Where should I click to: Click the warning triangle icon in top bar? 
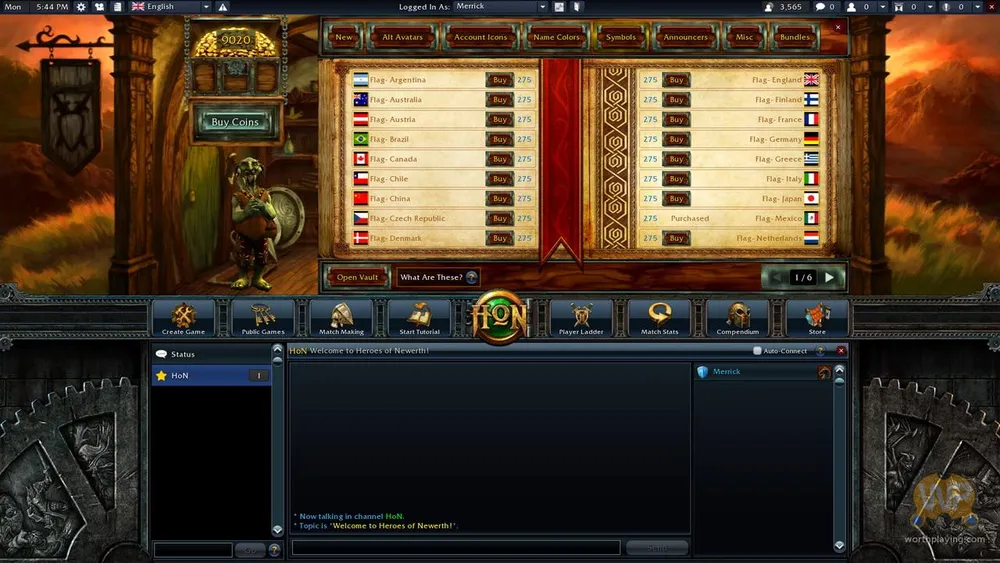click(223, 7)
